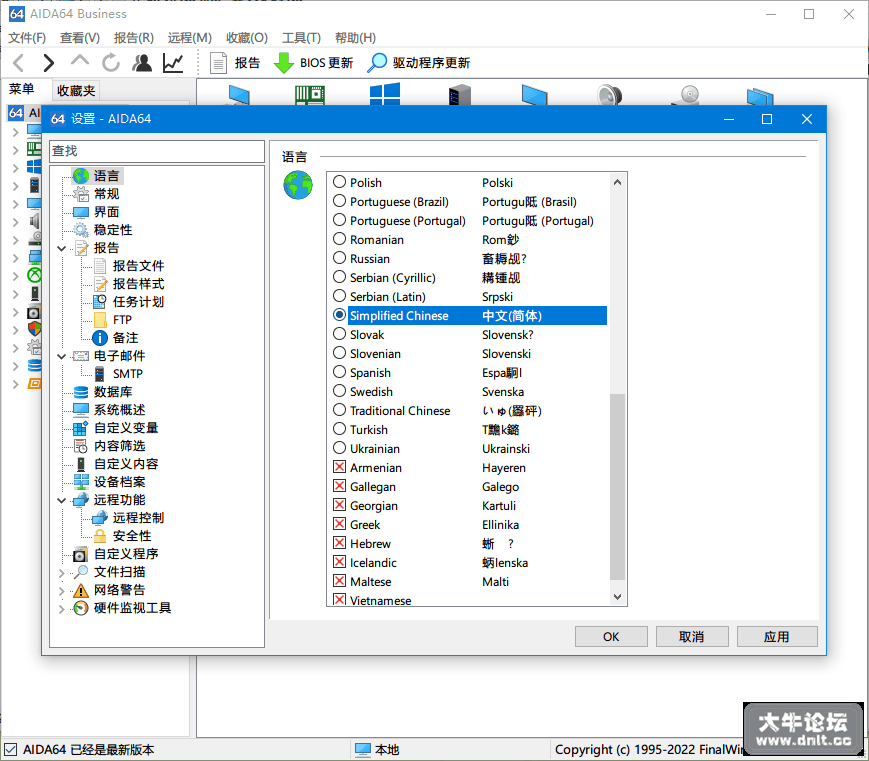Expand the 文件扫描 tree node
The image size is (869, 761).
pyautogui.click(x=62, y=573)
